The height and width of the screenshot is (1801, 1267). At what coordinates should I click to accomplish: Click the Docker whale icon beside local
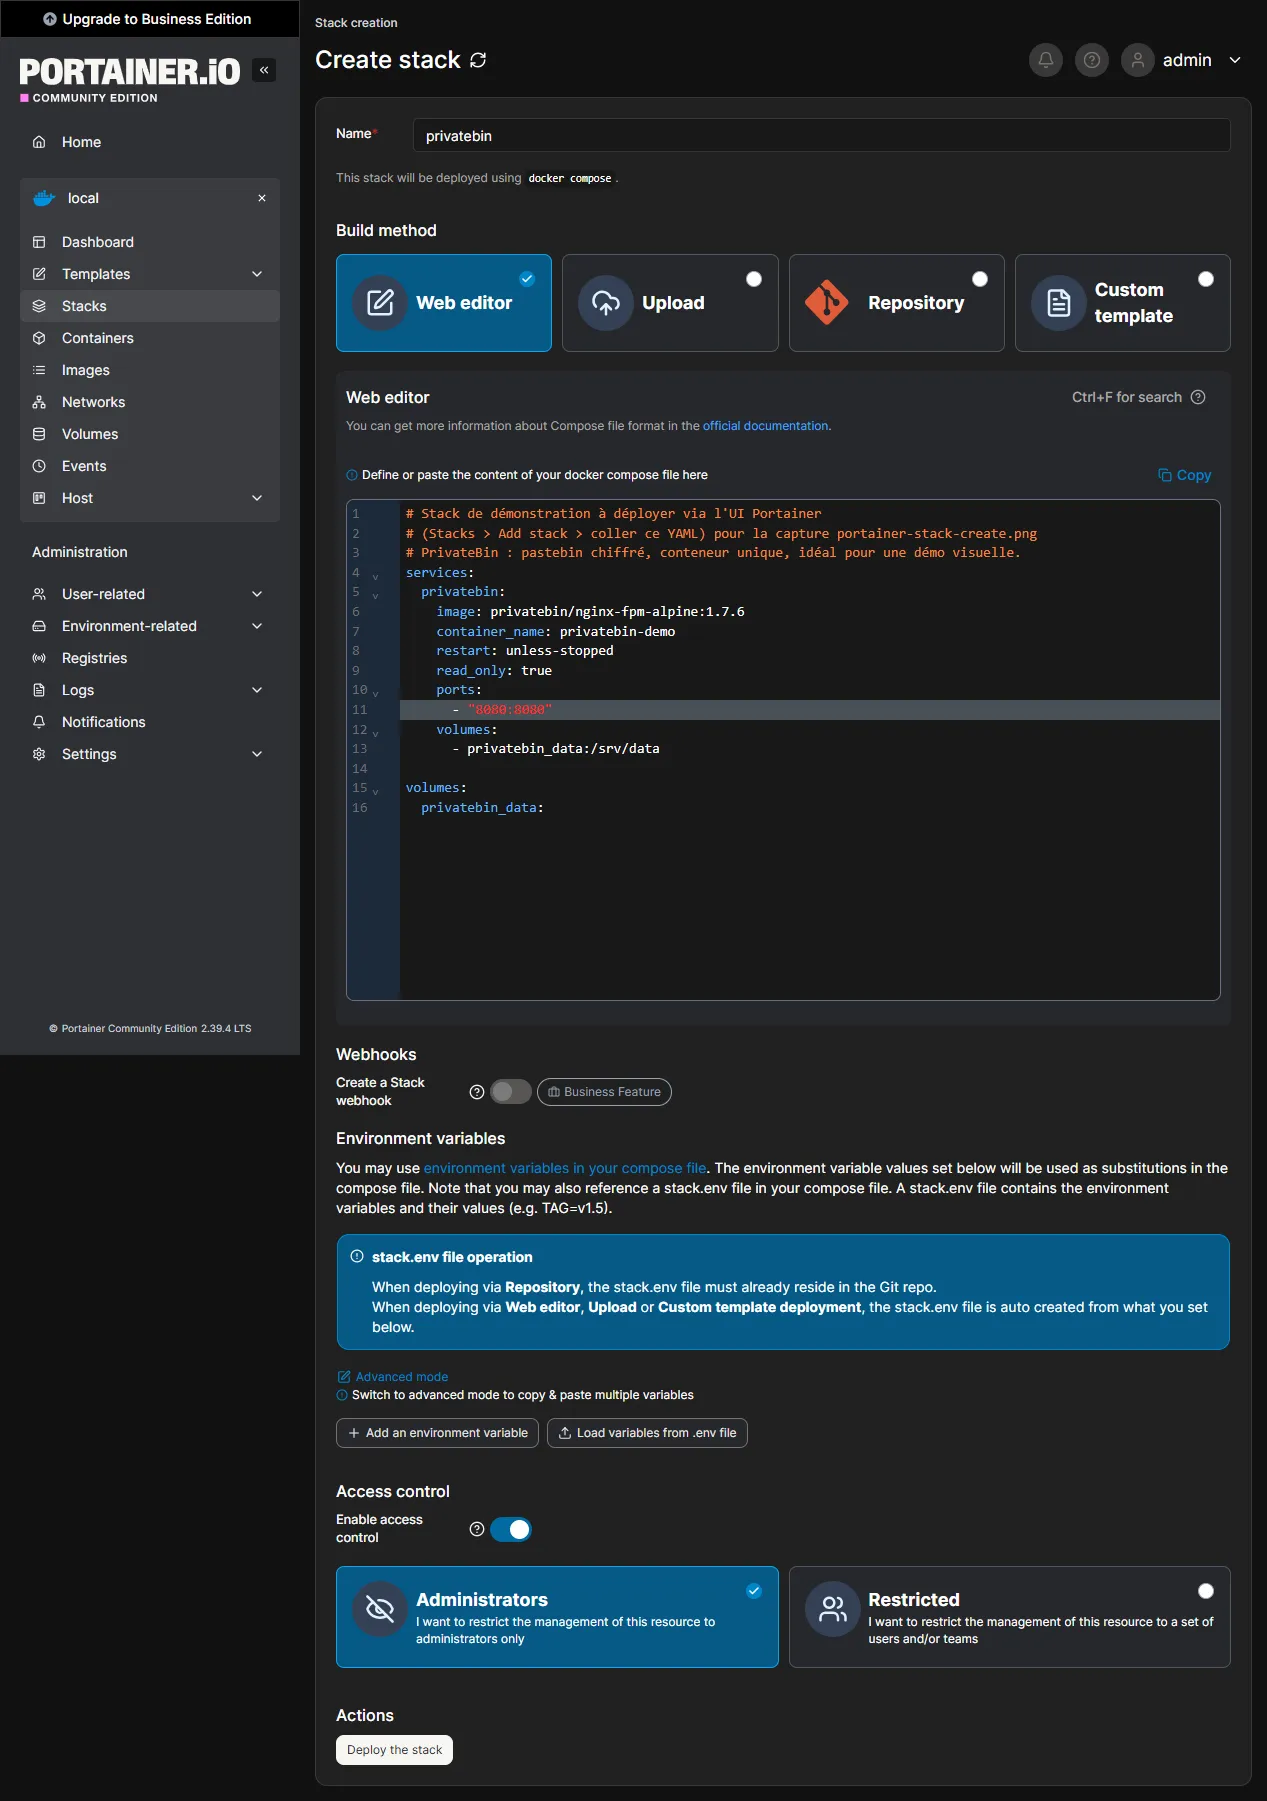click(44, 198)
